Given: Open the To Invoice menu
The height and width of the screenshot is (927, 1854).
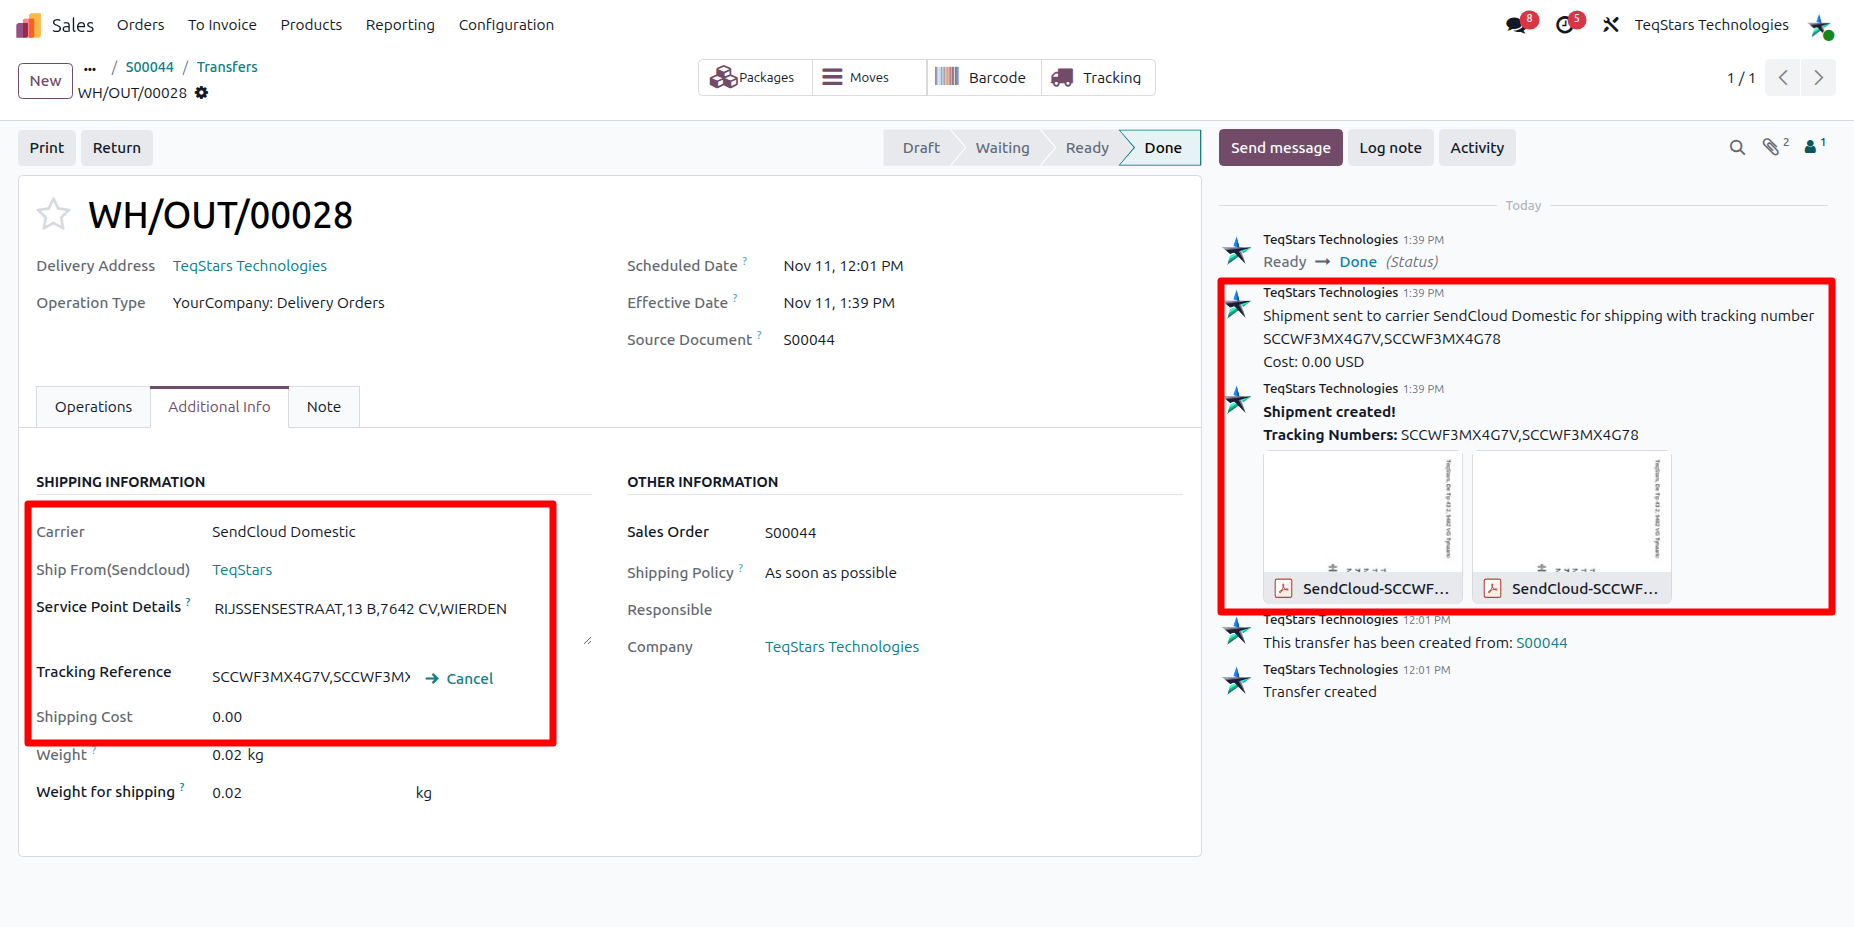Looking at the screenshot, I should [x=222, y=25].
